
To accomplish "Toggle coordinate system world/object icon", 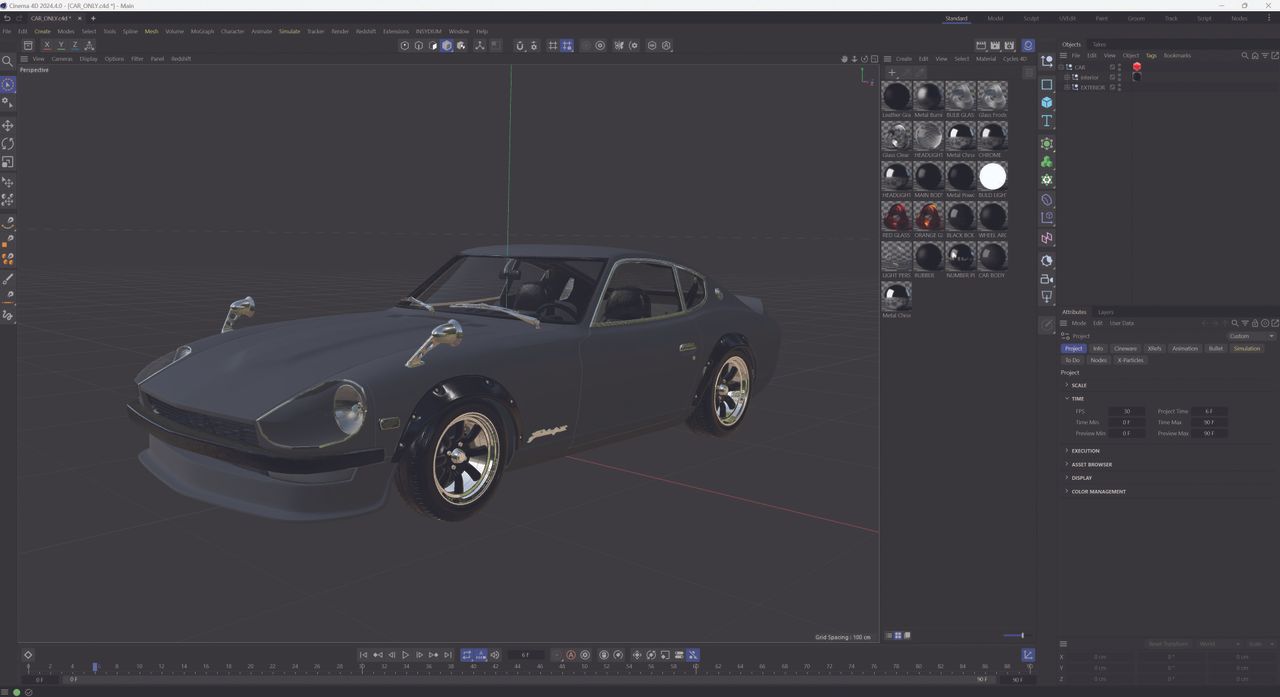I will coord(89,45).
